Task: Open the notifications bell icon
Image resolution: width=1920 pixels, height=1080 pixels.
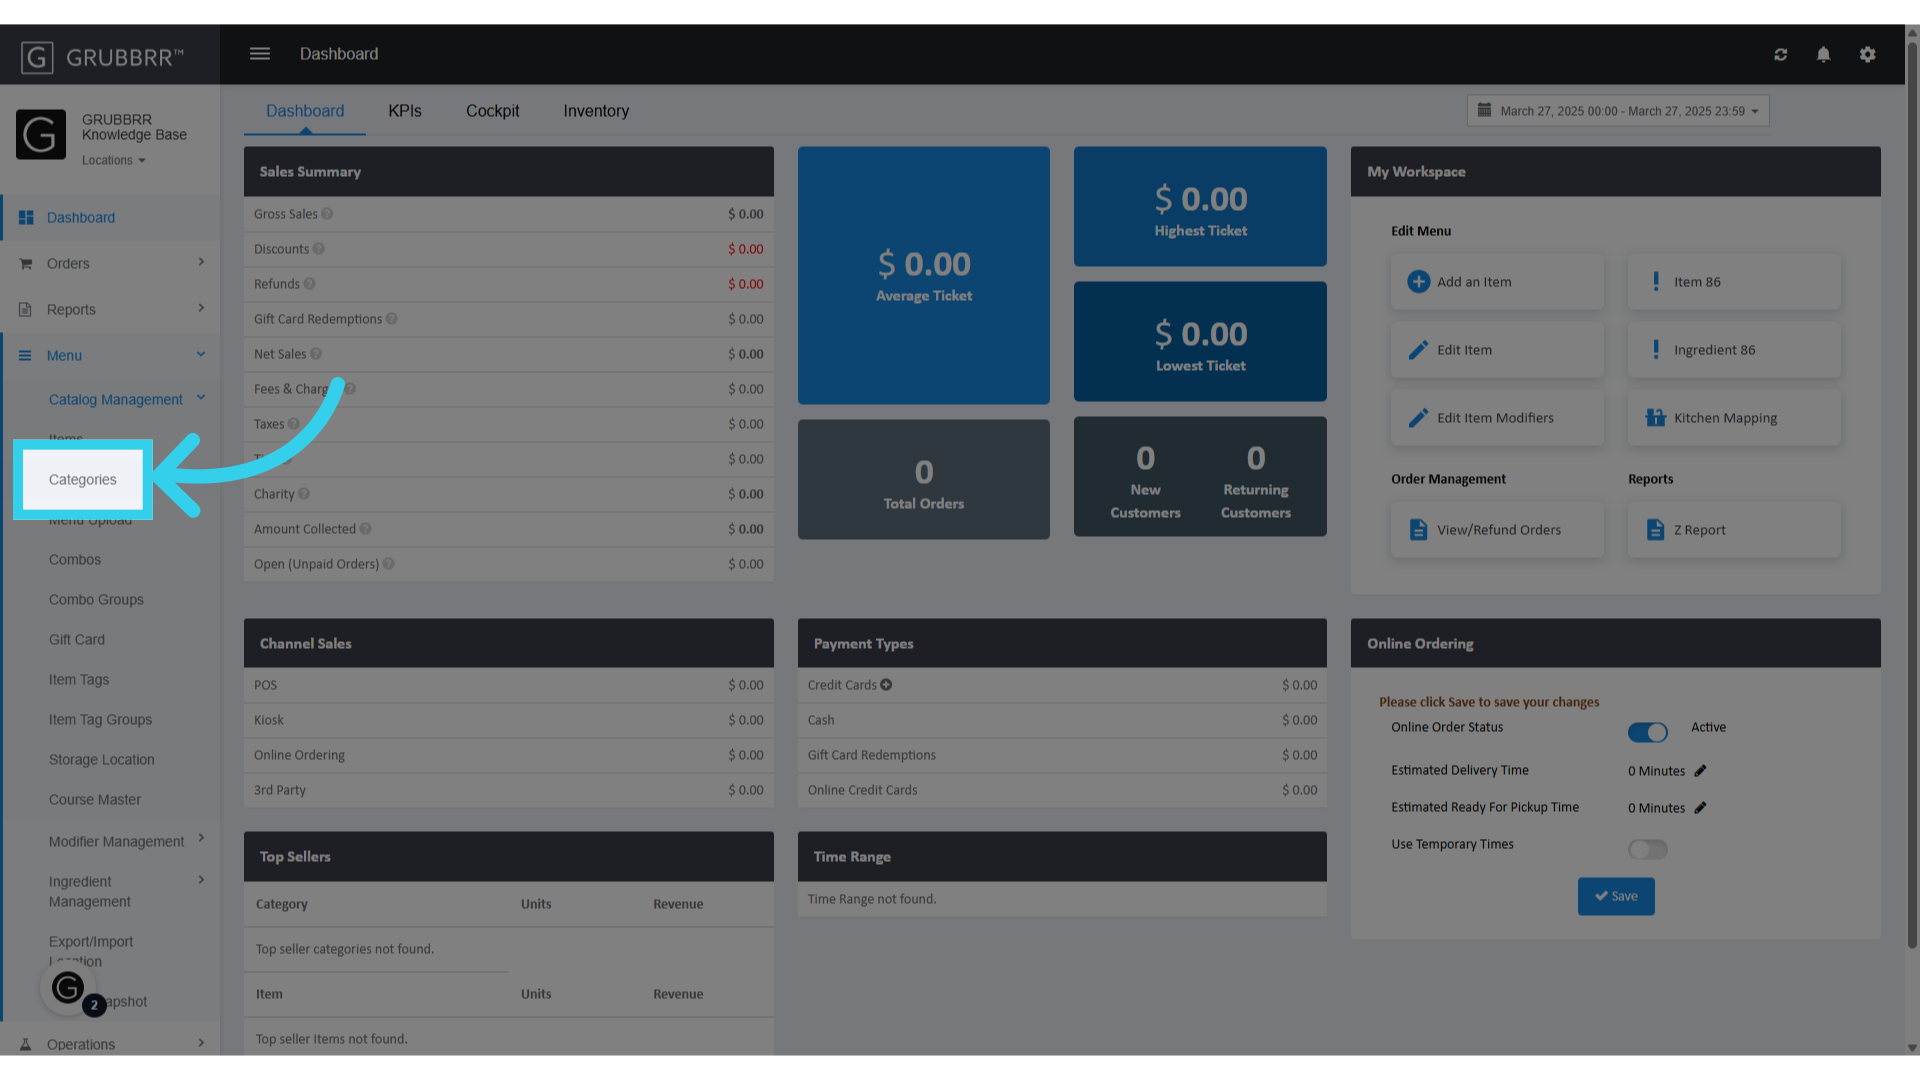Action: tap(1823, 55)
